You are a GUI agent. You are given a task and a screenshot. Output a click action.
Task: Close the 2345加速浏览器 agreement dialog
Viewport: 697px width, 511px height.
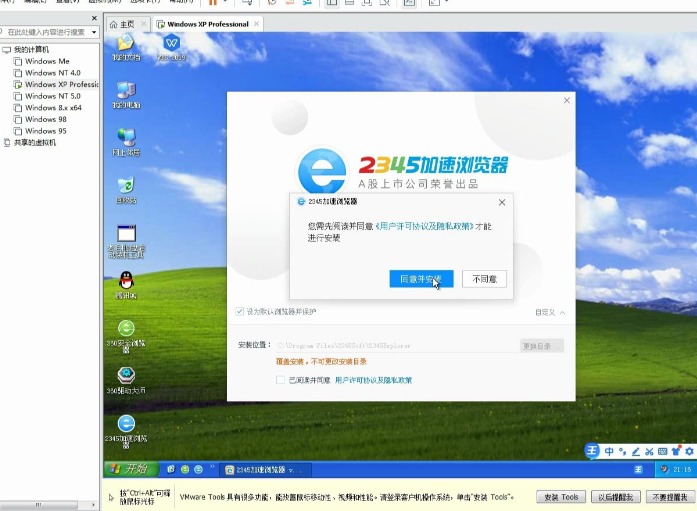click(x=502, y=203)
